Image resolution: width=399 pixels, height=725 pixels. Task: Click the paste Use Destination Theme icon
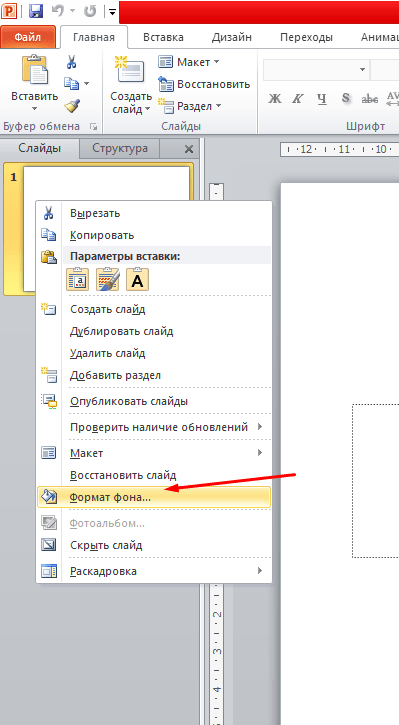tap(77, 279)
